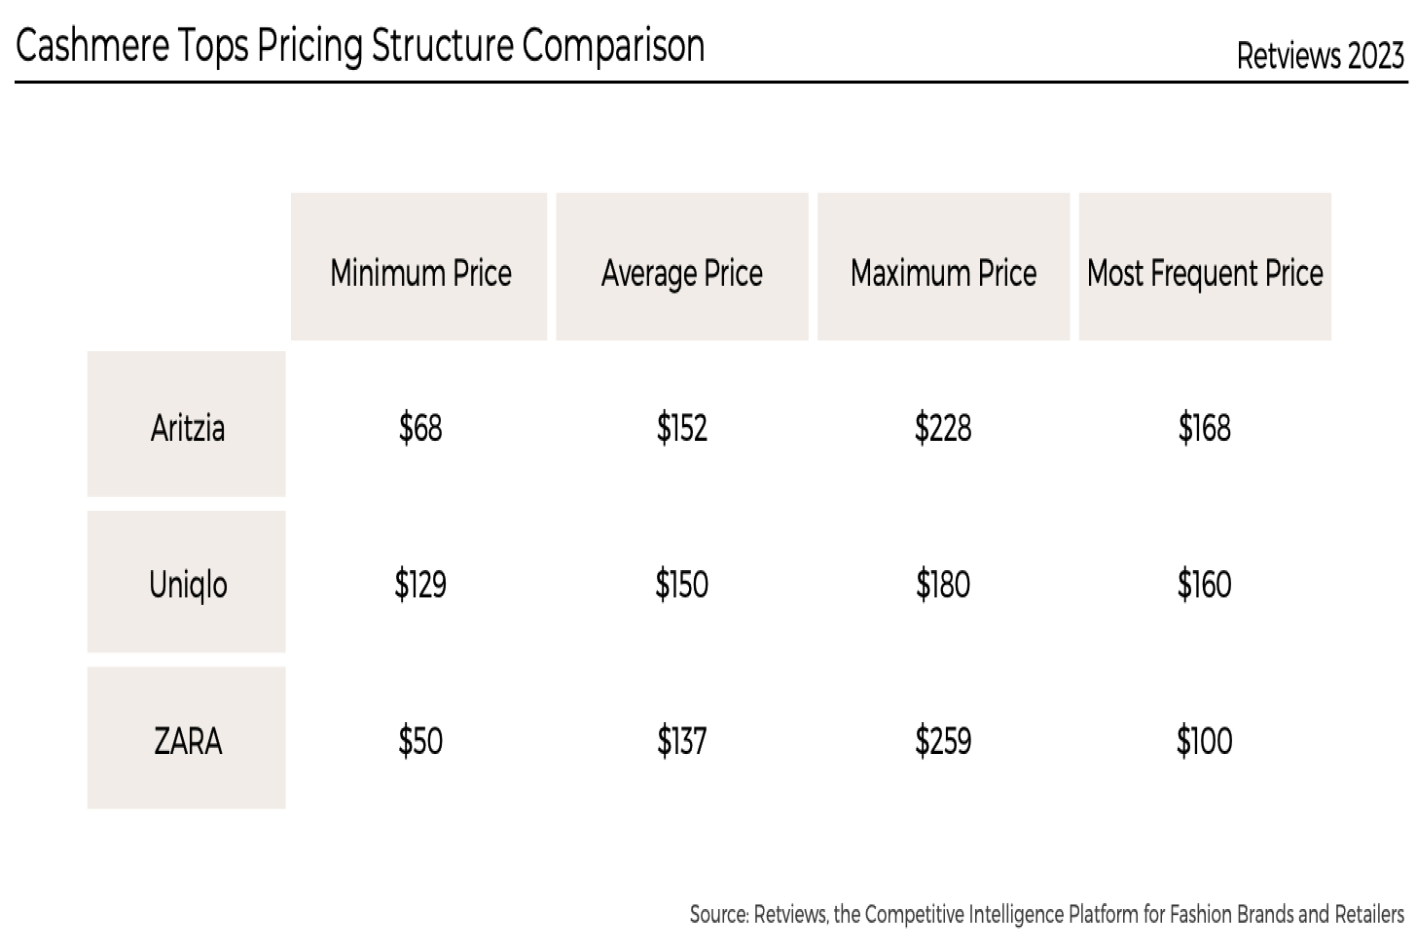Click Uniqlo's $150 average price value
Image resolution: width=1416 pixels, height=944 pixels.
[x=682, y=584]
